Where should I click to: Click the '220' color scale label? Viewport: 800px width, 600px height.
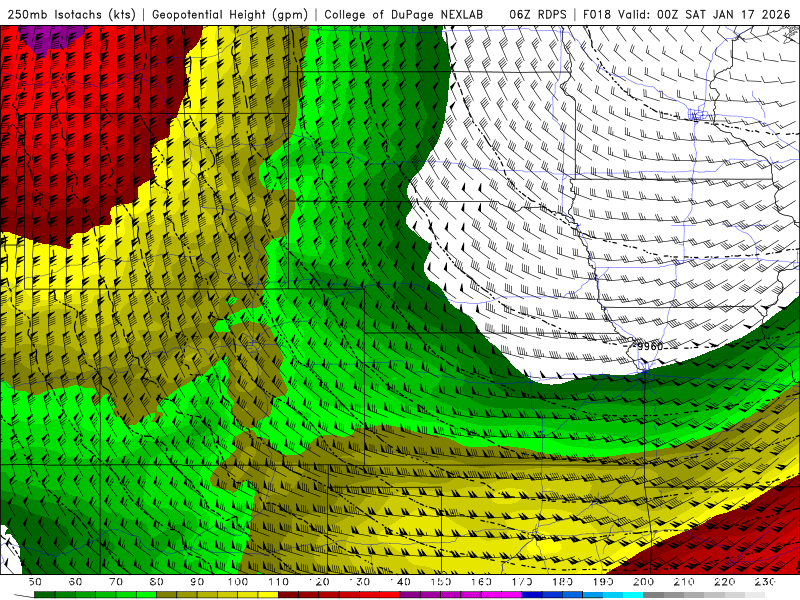(x=724, y=582)
